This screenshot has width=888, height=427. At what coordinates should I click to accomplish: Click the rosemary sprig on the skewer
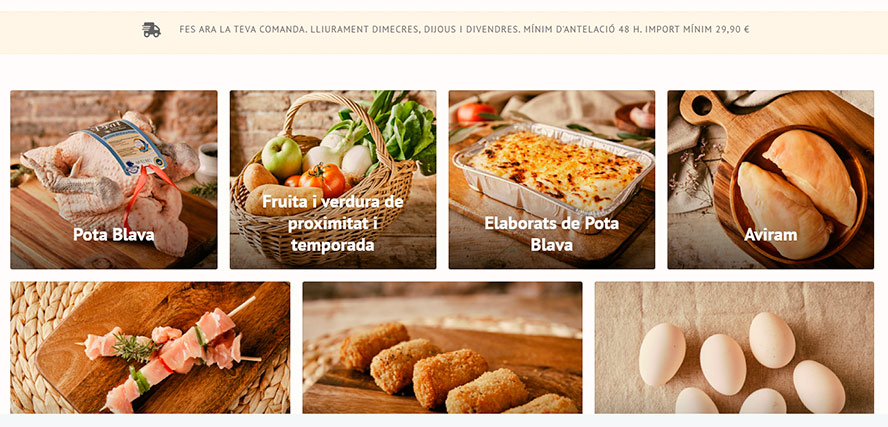[x=134, y=347]
